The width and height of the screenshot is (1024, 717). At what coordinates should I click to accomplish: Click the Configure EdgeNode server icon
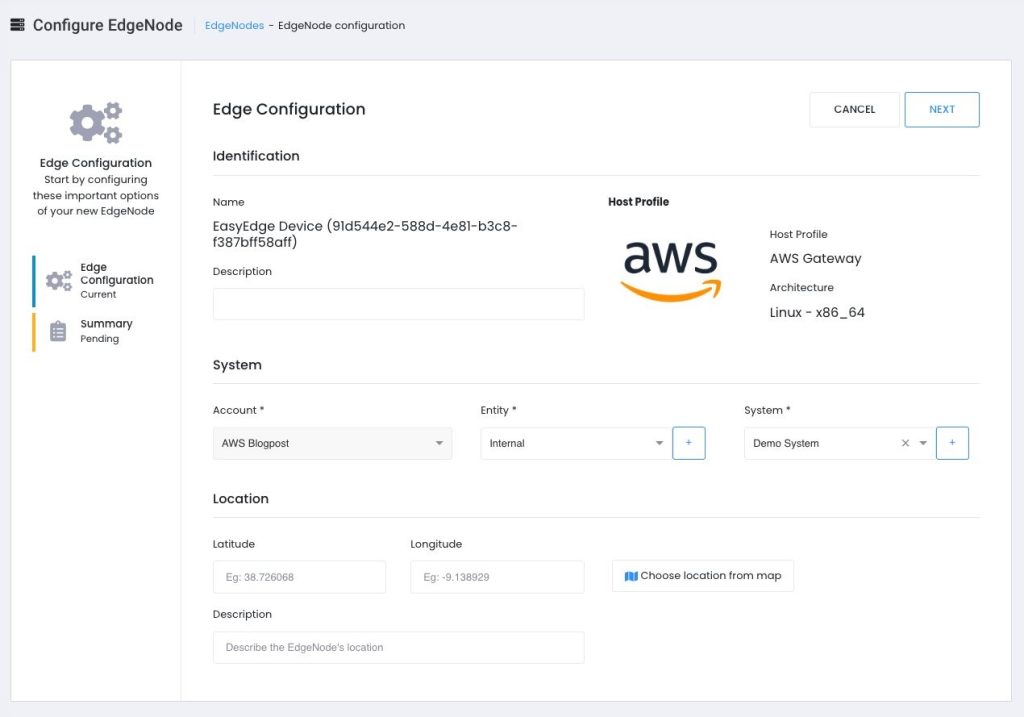(18, 25)
